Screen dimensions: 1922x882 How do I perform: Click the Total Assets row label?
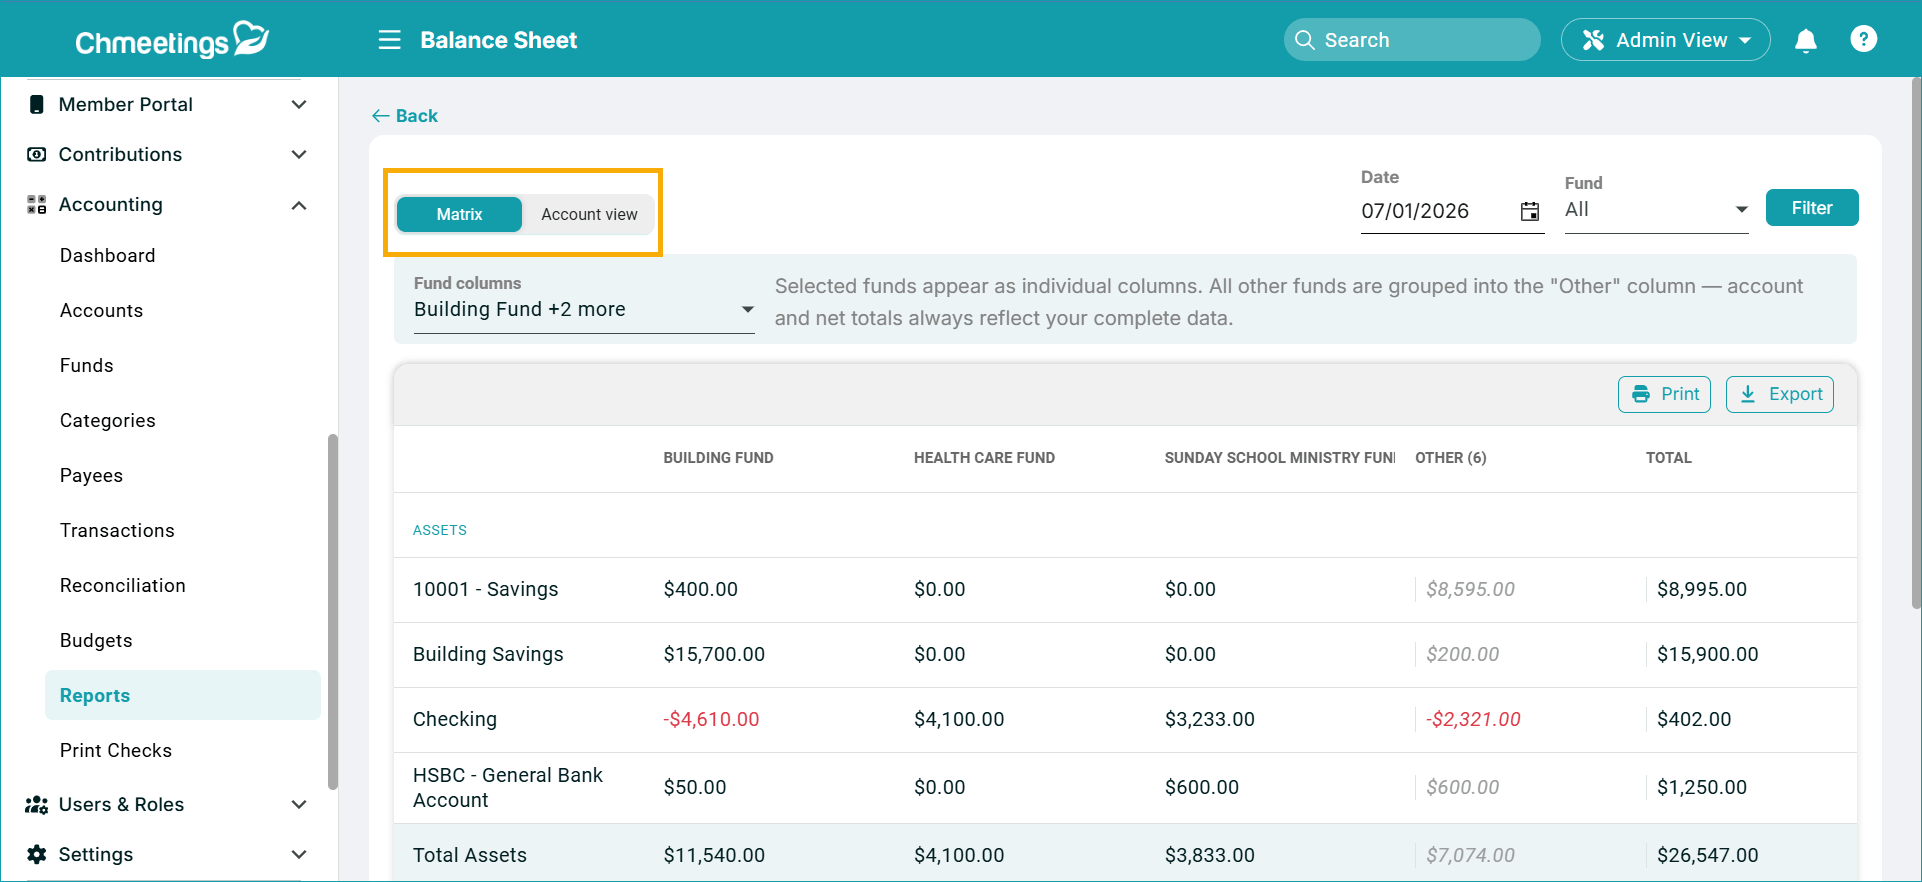pos(470,855)
